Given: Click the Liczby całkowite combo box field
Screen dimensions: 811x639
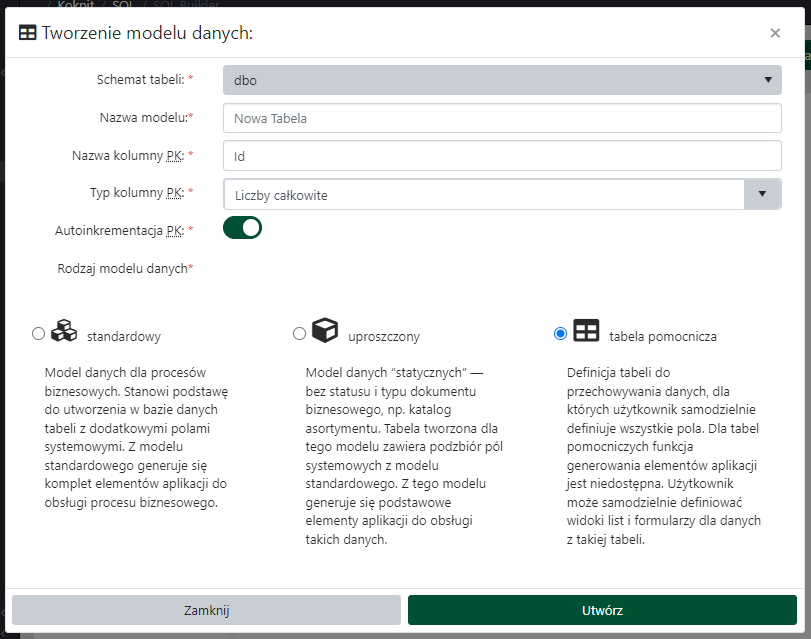Looking at the screenshot, I should pos(483,195).
